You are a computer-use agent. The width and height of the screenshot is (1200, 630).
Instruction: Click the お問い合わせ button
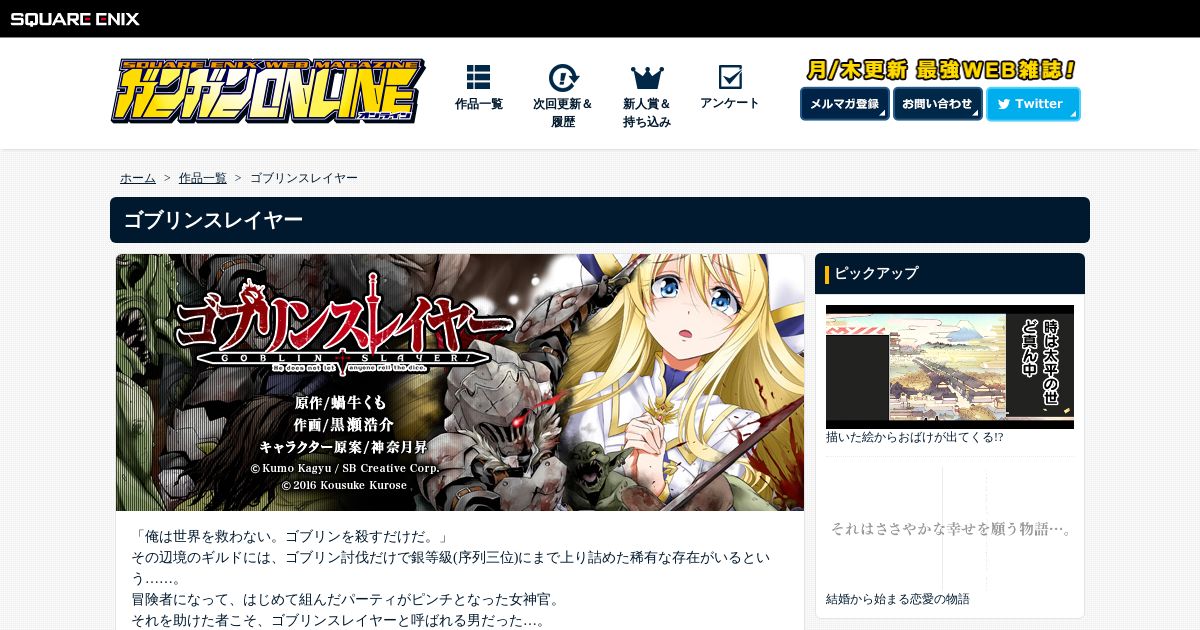(937, 104)
